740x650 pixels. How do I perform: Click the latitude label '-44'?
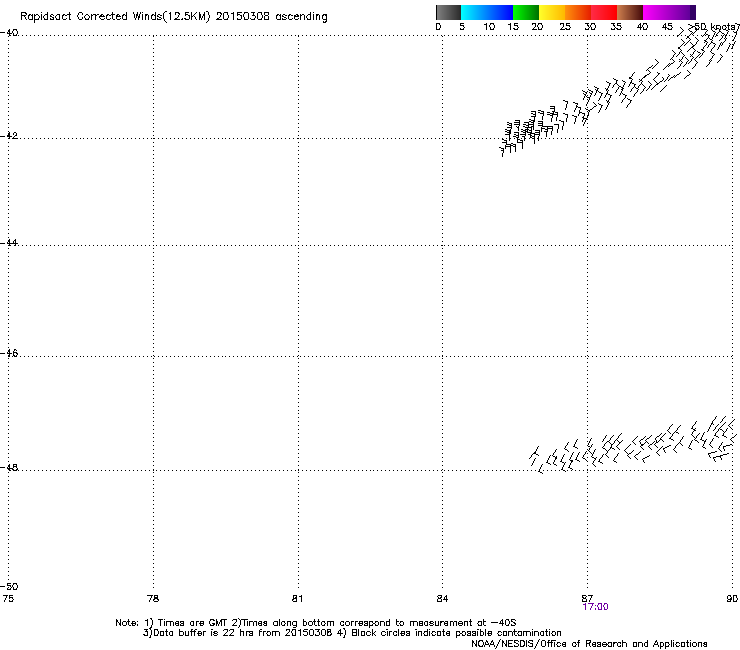pos(9,243)
